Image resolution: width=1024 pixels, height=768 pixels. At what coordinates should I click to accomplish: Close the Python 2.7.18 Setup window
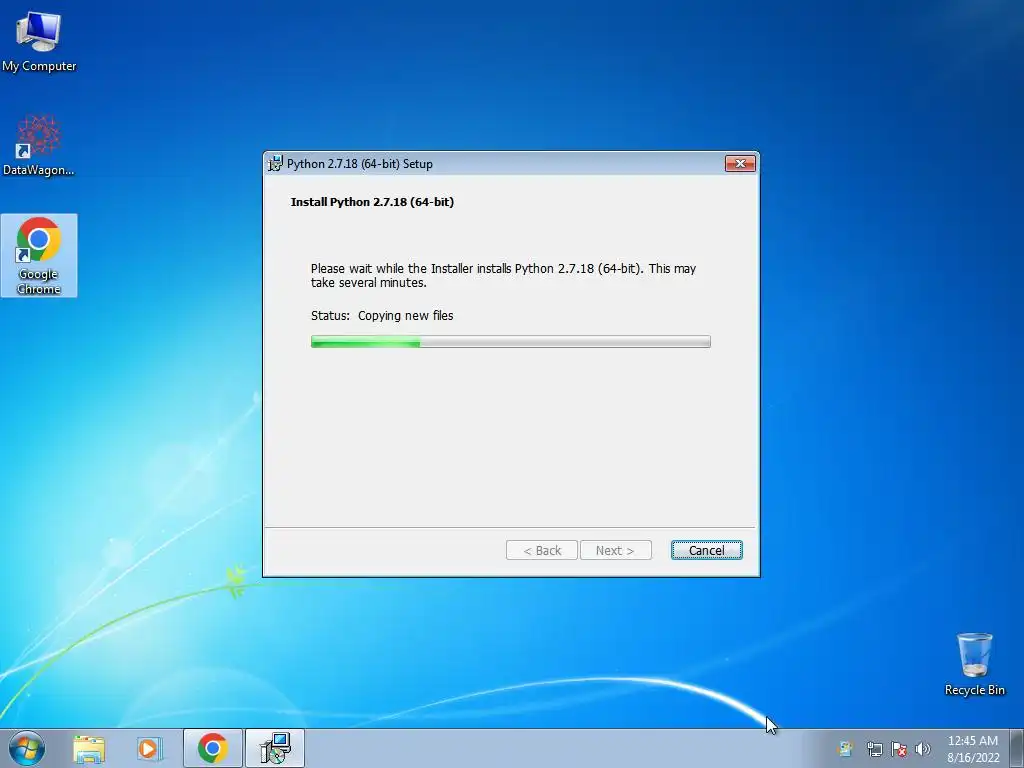coord(741,163)
